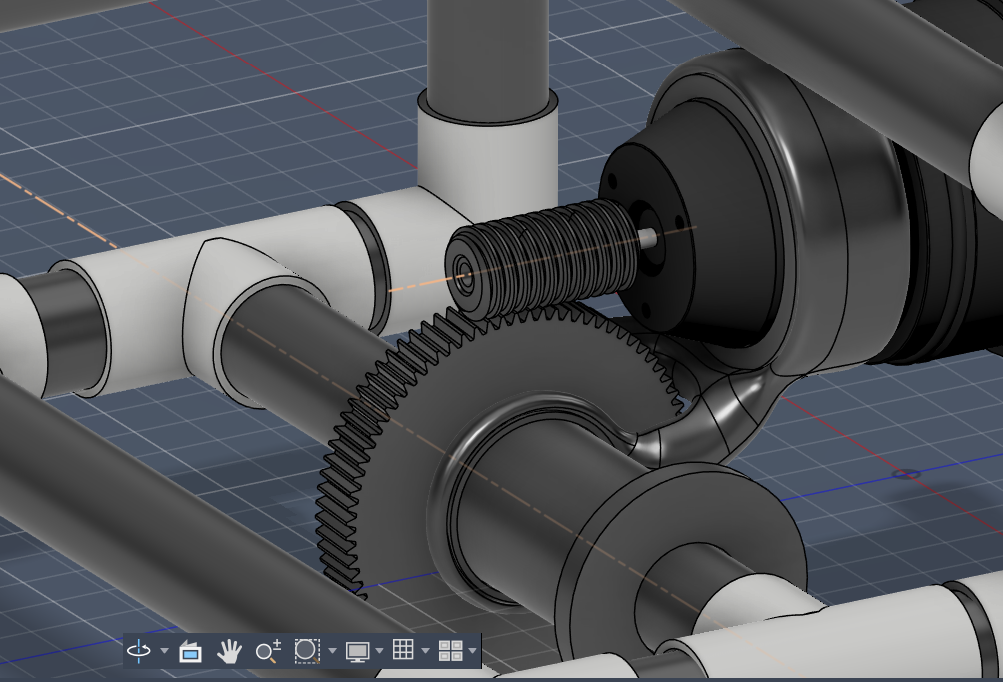Select the Pan hand tool

230,651
